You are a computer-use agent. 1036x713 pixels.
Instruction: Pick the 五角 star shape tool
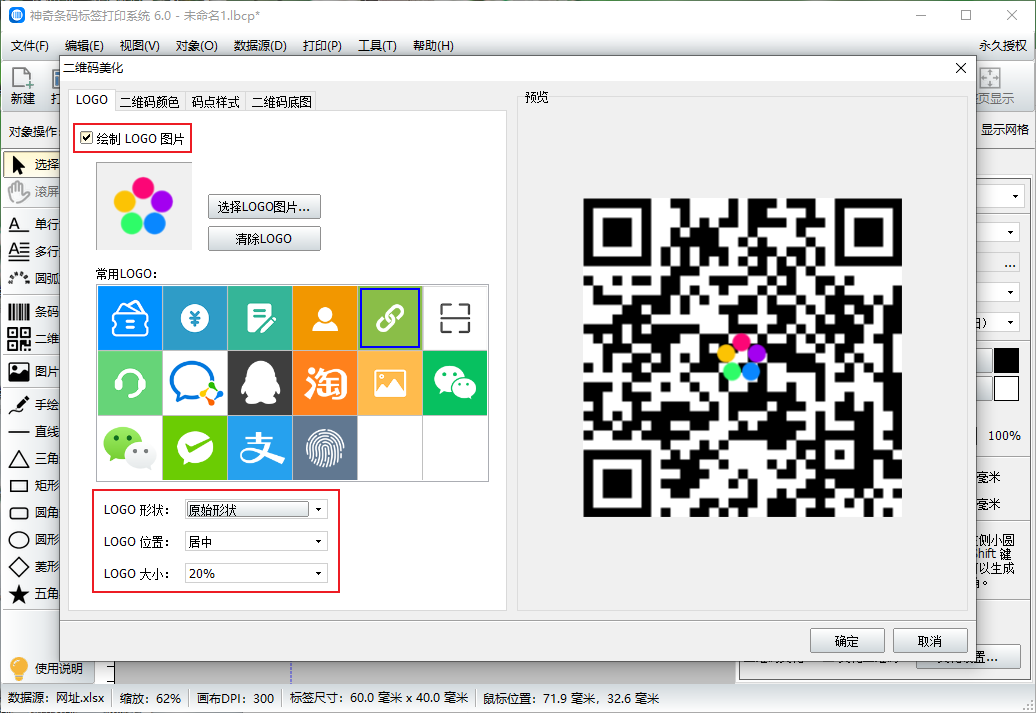pos(33,593)
